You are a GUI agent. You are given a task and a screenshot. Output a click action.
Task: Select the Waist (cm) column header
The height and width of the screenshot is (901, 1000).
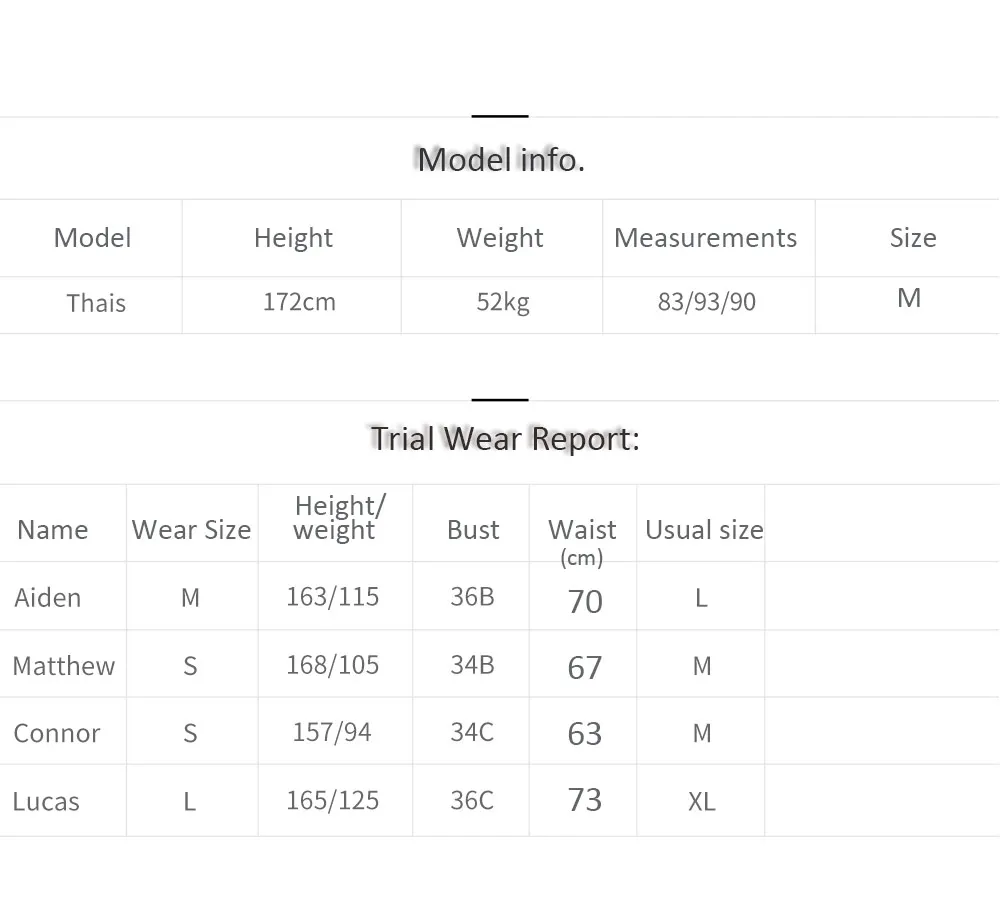[582, 542]
